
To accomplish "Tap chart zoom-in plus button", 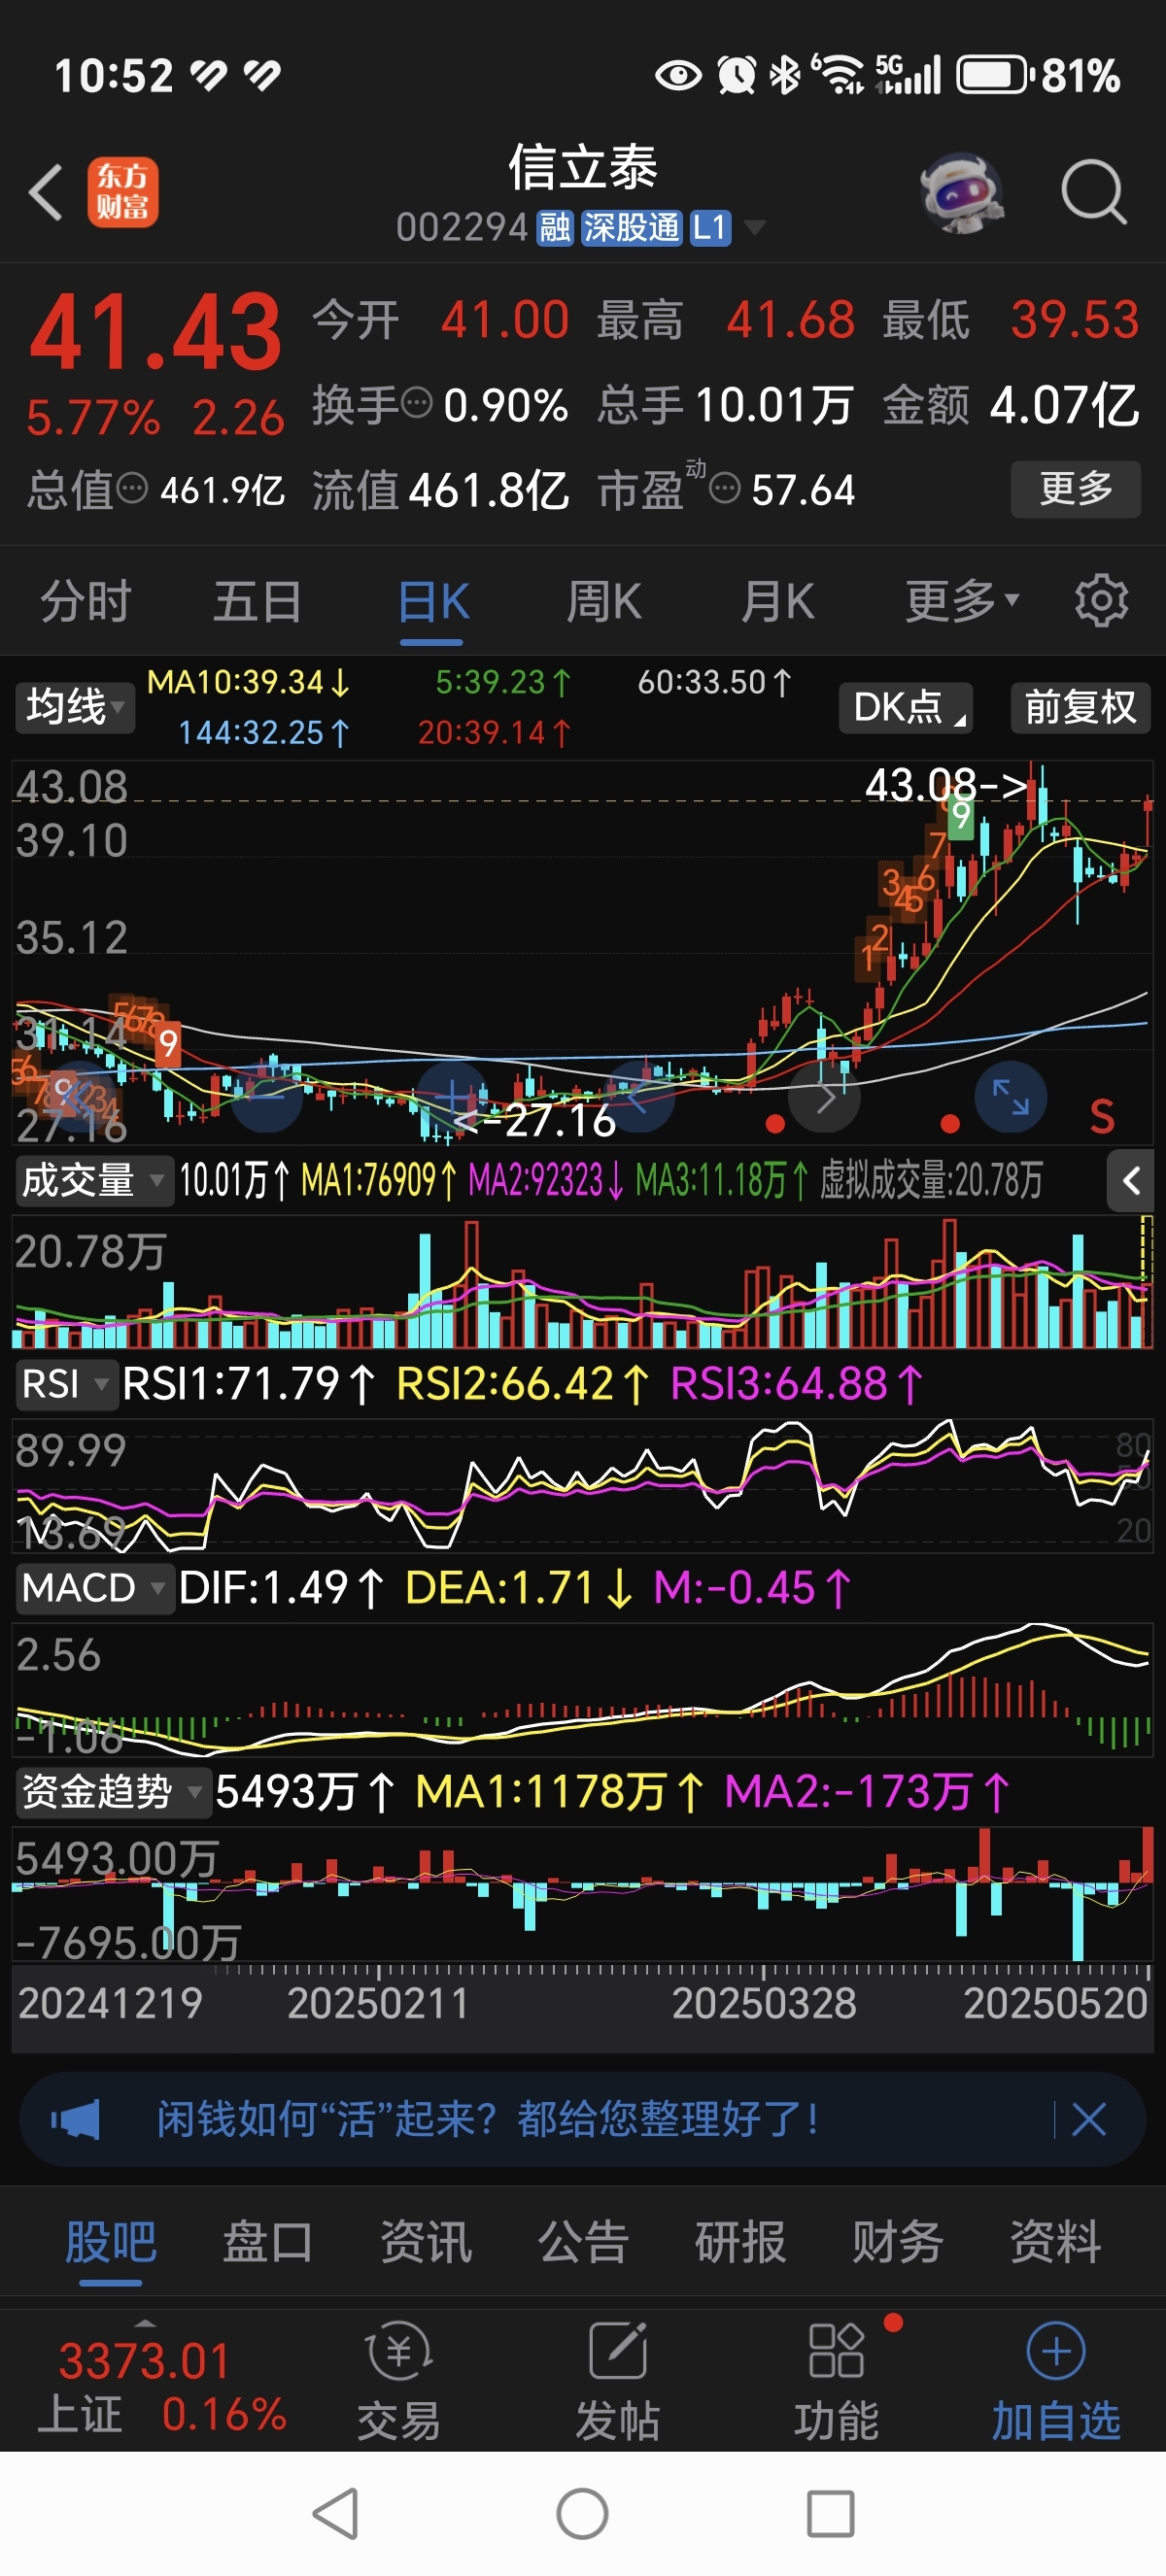I will [x=452, y=1097].
